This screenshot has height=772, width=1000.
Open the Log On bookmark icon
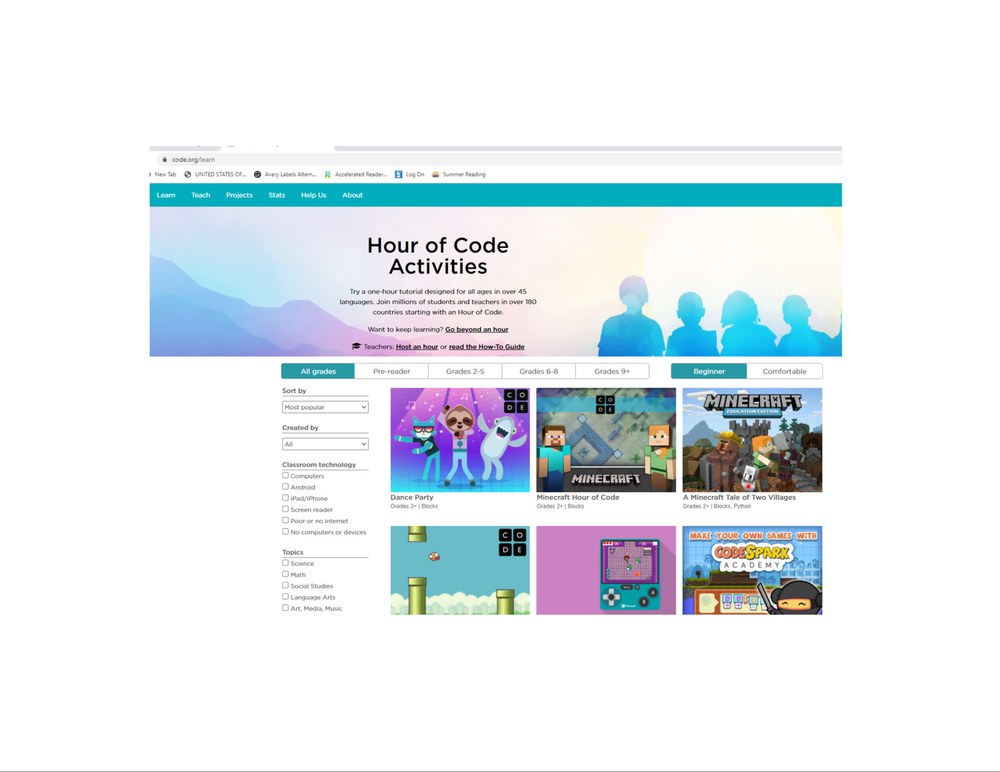point(399,174)
